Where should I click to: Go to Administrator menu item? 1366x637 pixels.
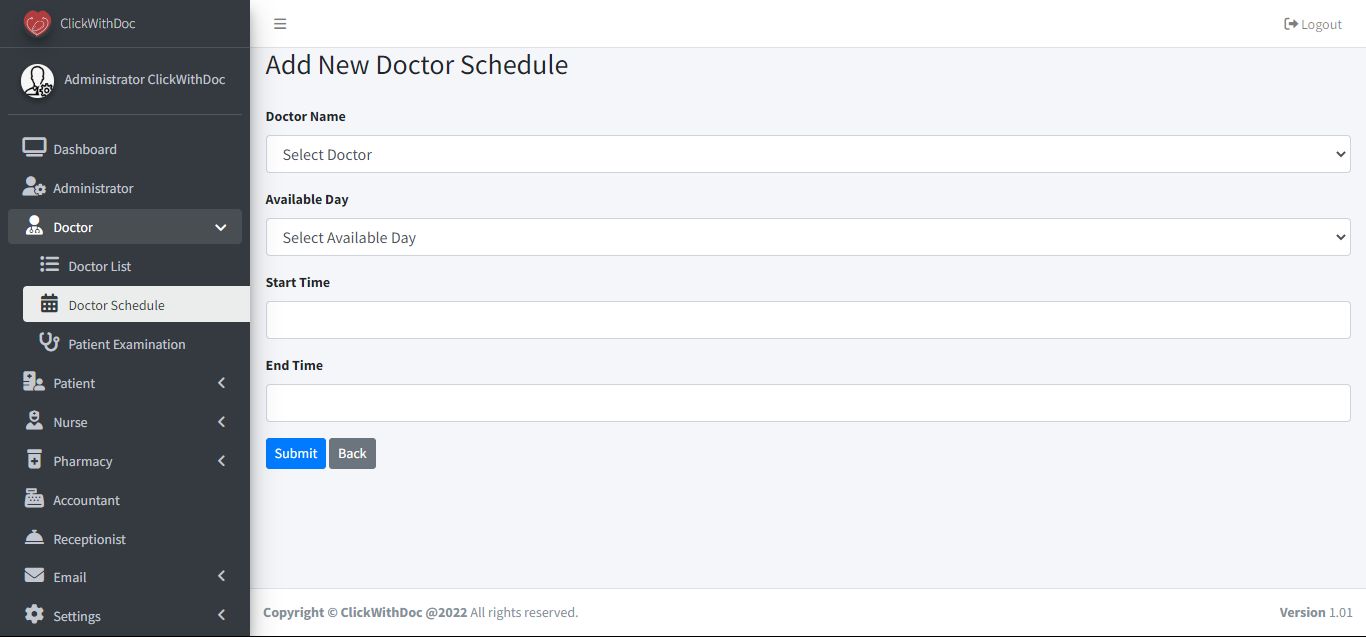(93, 188)
